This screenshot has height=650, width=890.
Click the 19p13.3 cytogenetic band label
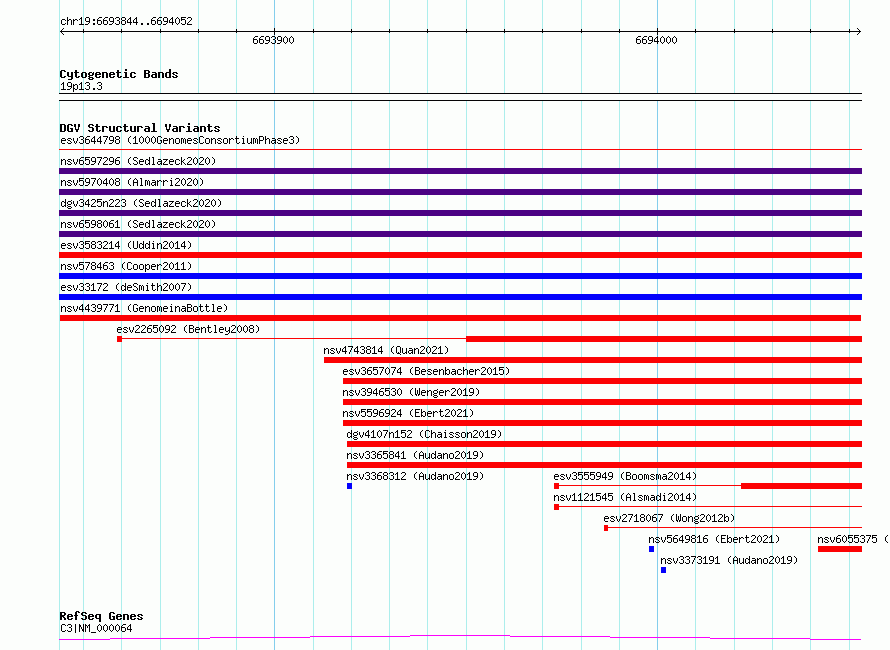pos(81,86)
